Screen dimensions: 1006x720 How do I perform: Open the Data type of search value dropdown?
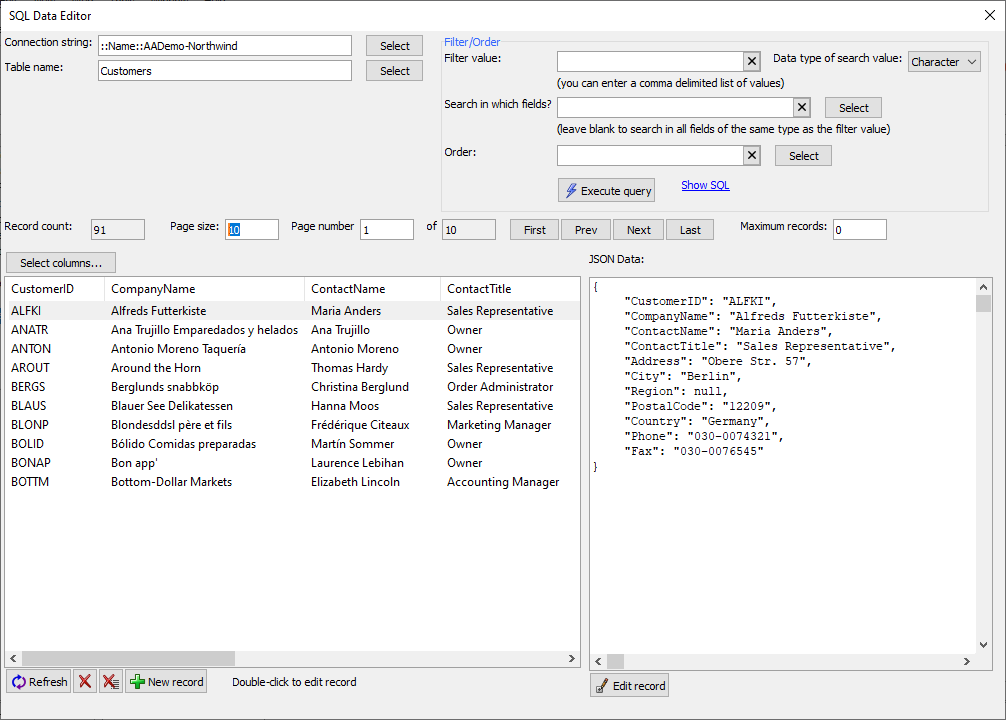tap(944, 62)
